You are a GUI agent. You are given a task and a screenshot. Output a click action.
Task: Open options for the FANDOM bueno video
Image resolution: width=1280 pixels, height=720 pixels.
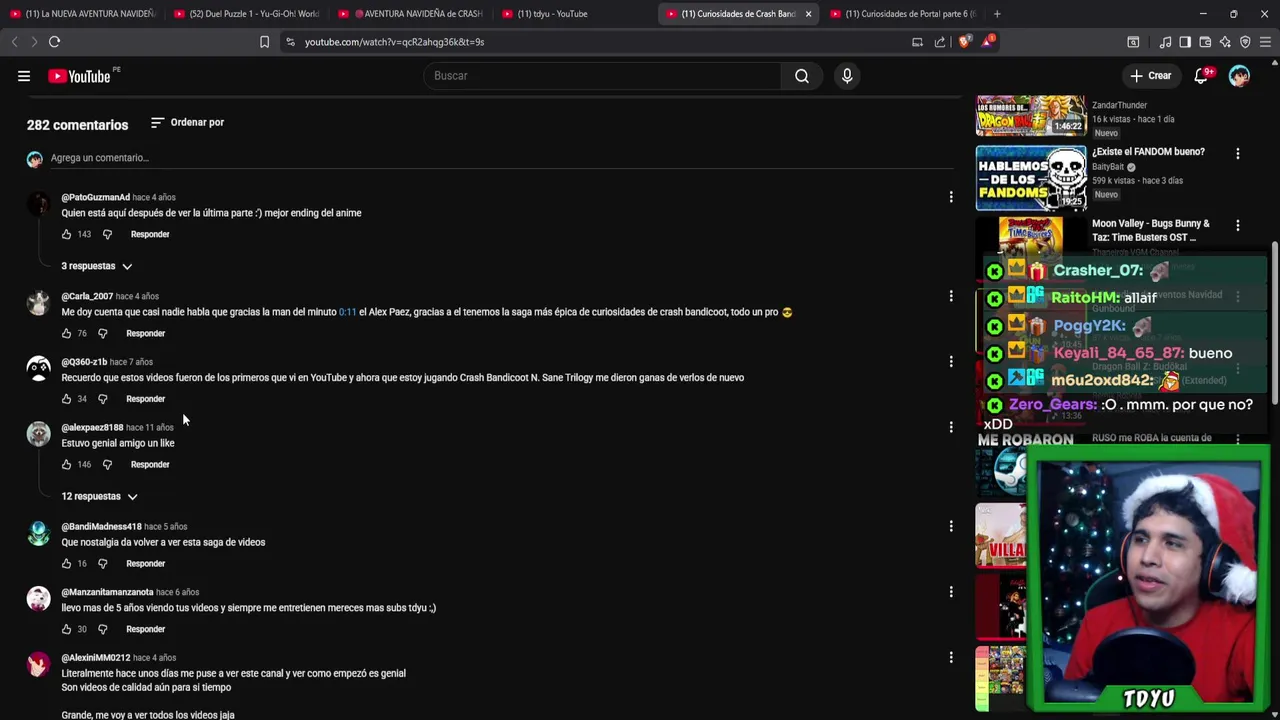[1238, 154]
